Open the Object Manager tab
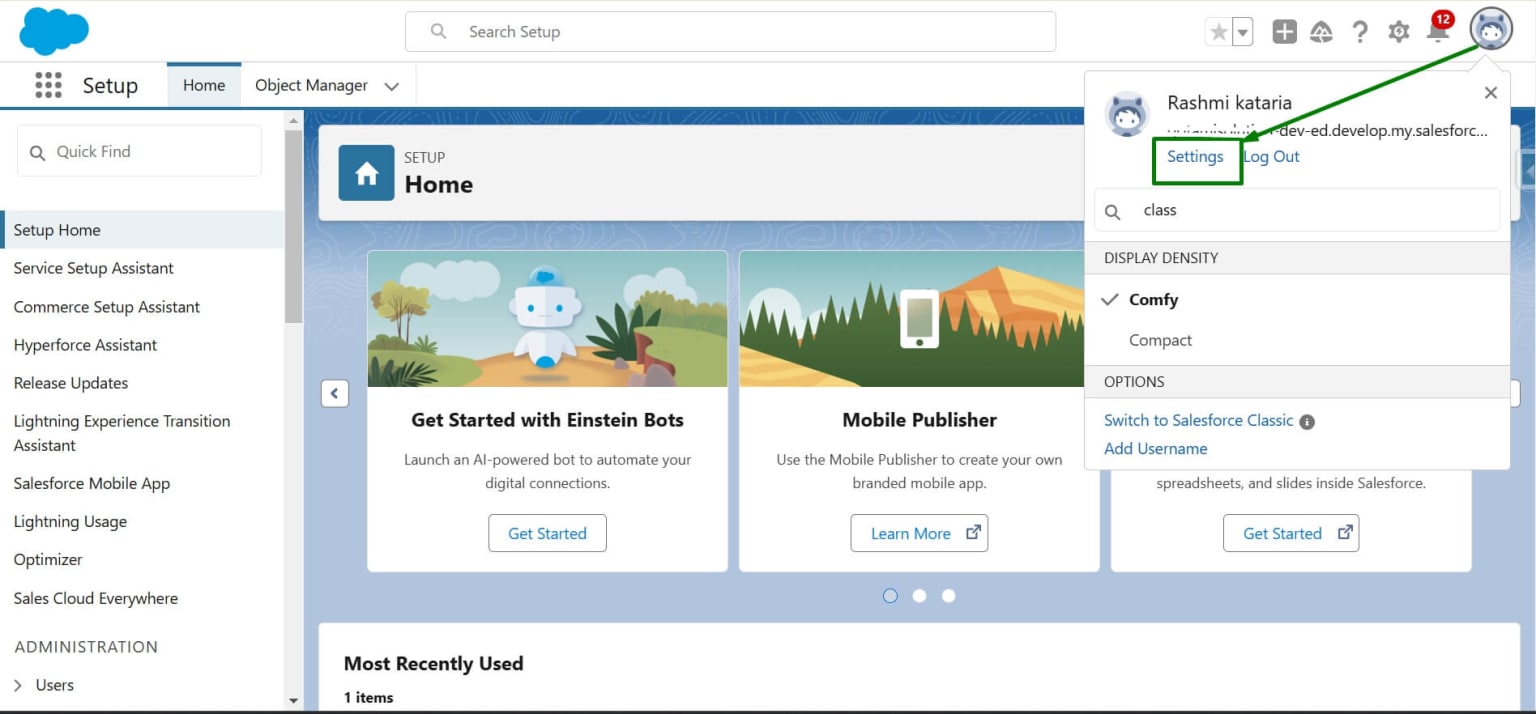 (x=311, y=86)
